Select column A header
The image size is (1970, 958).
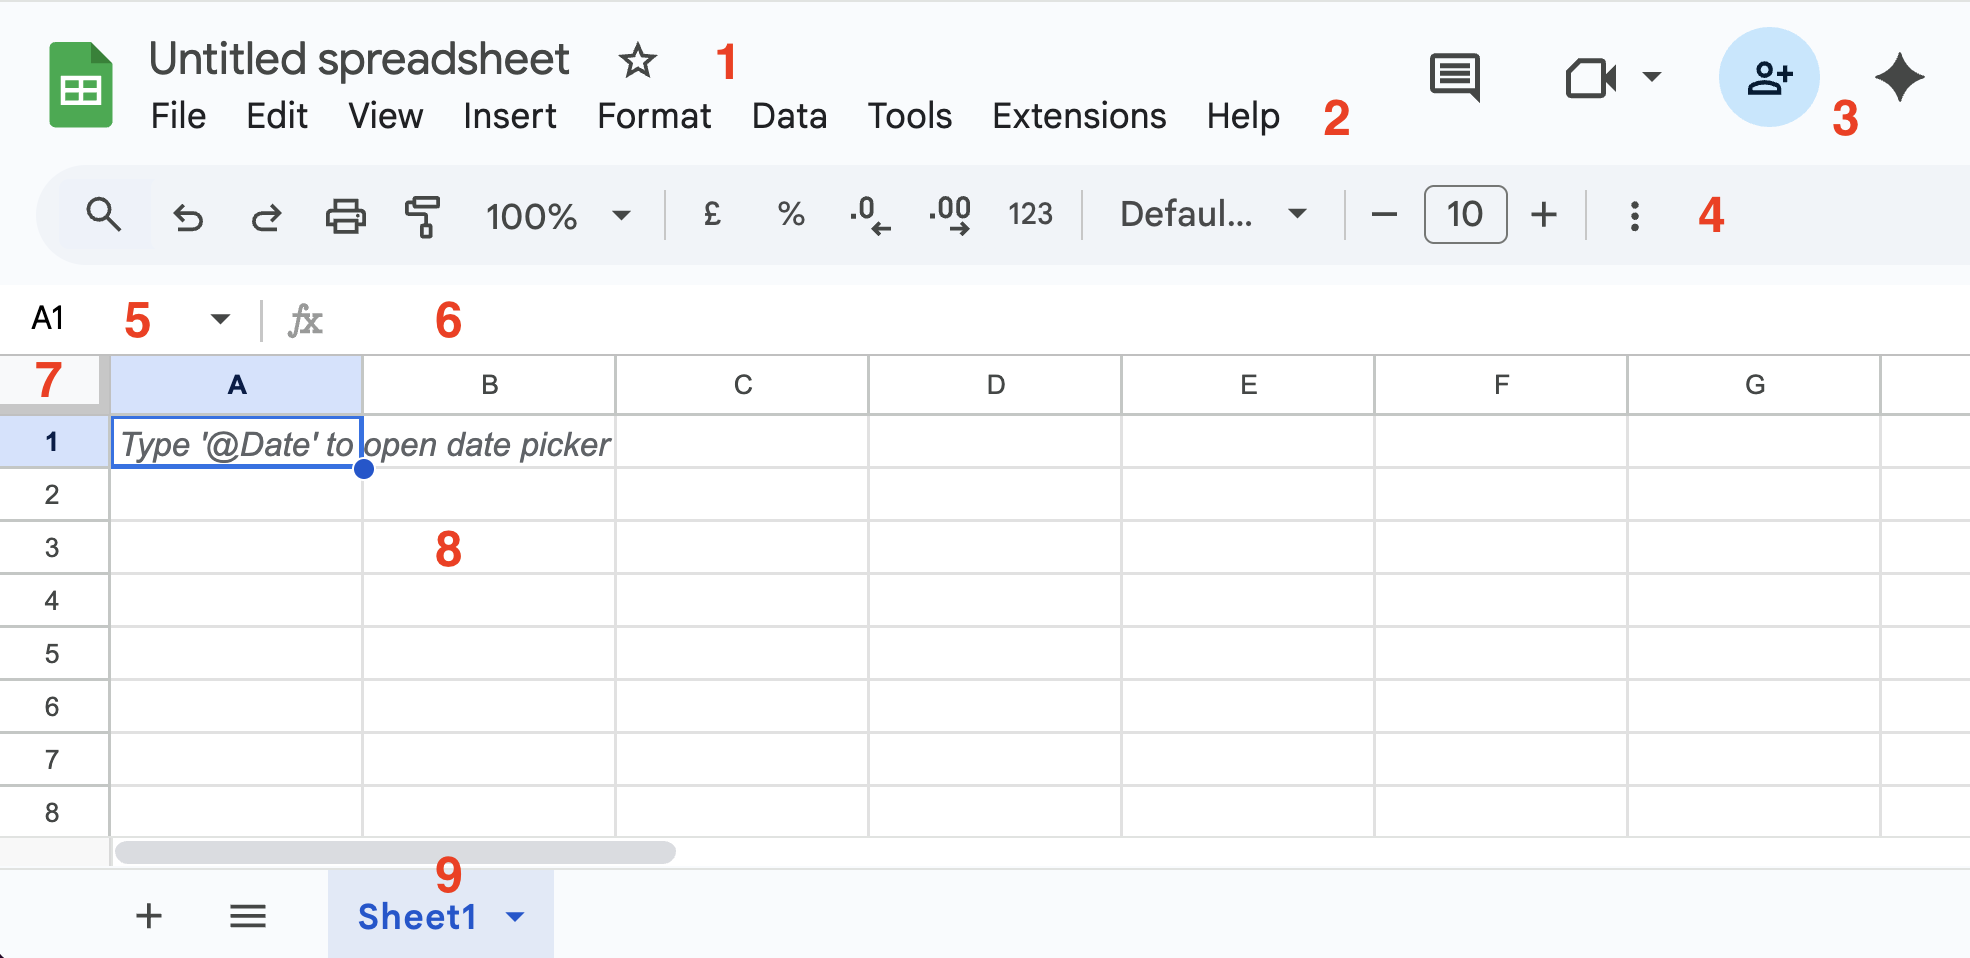click(237, 385)
